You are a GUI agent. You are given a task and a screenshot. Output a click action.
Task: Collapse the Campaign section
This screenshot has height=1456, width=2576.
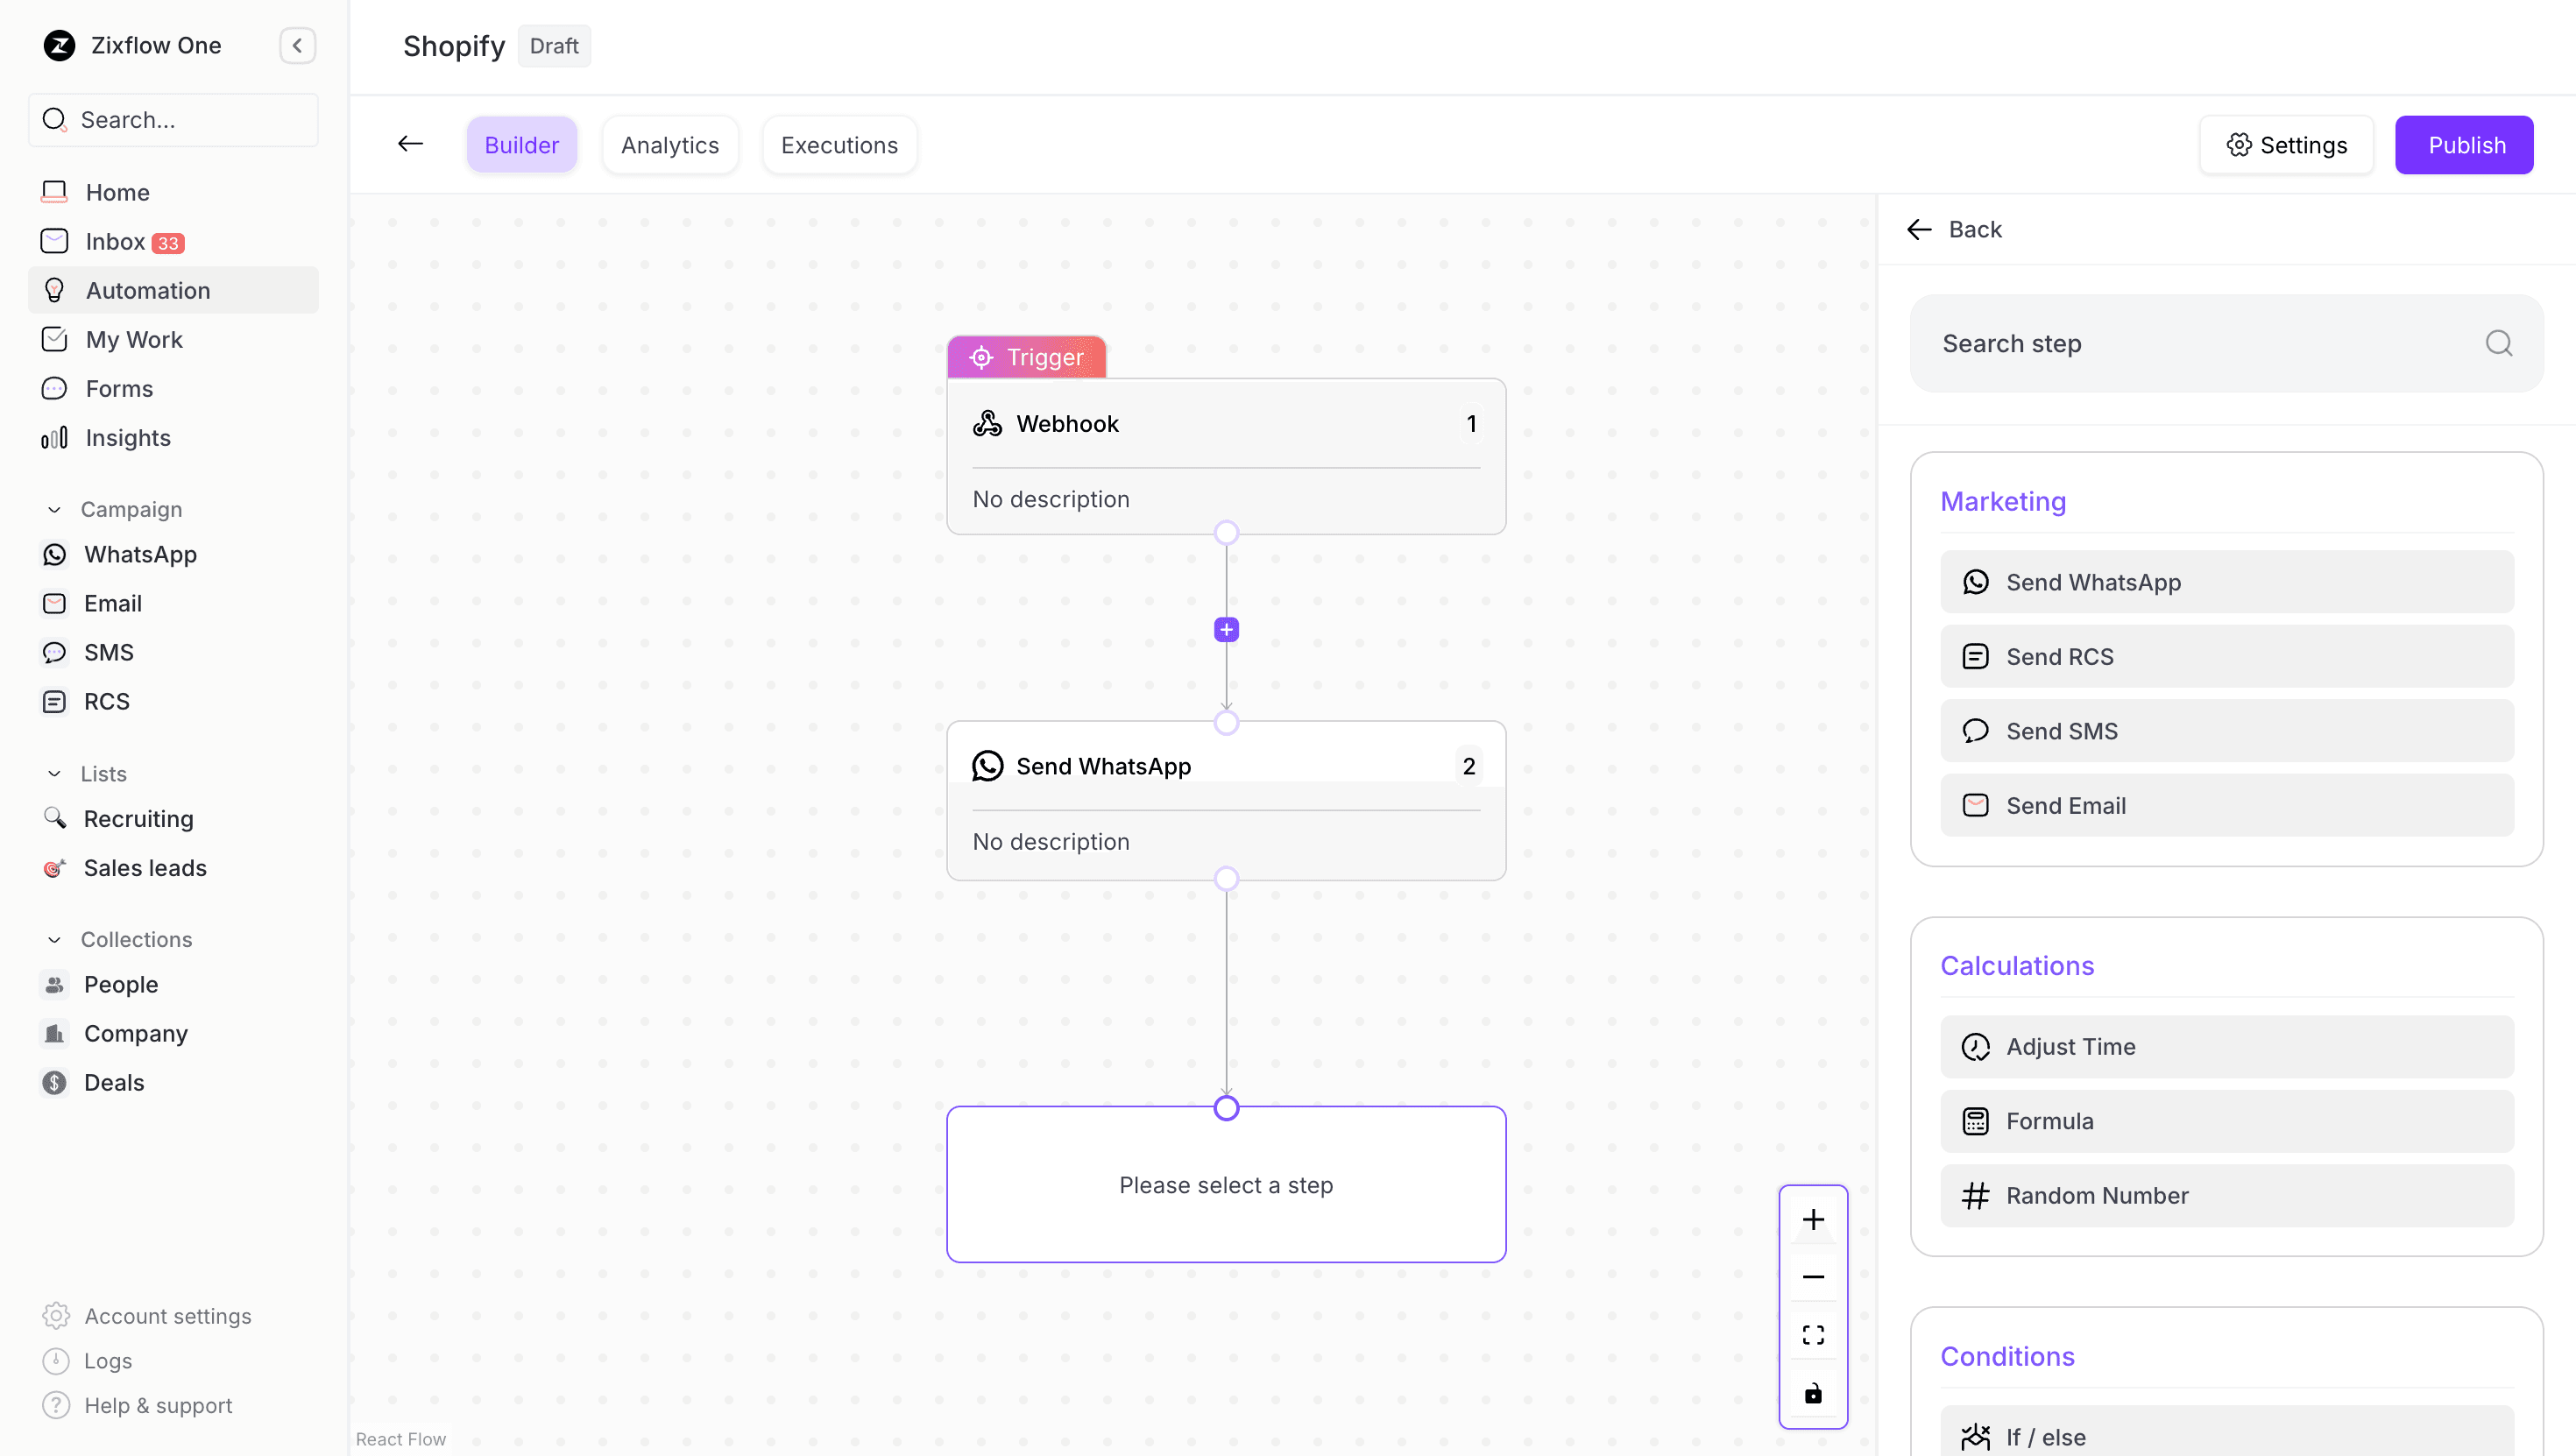tap(55, 509)
